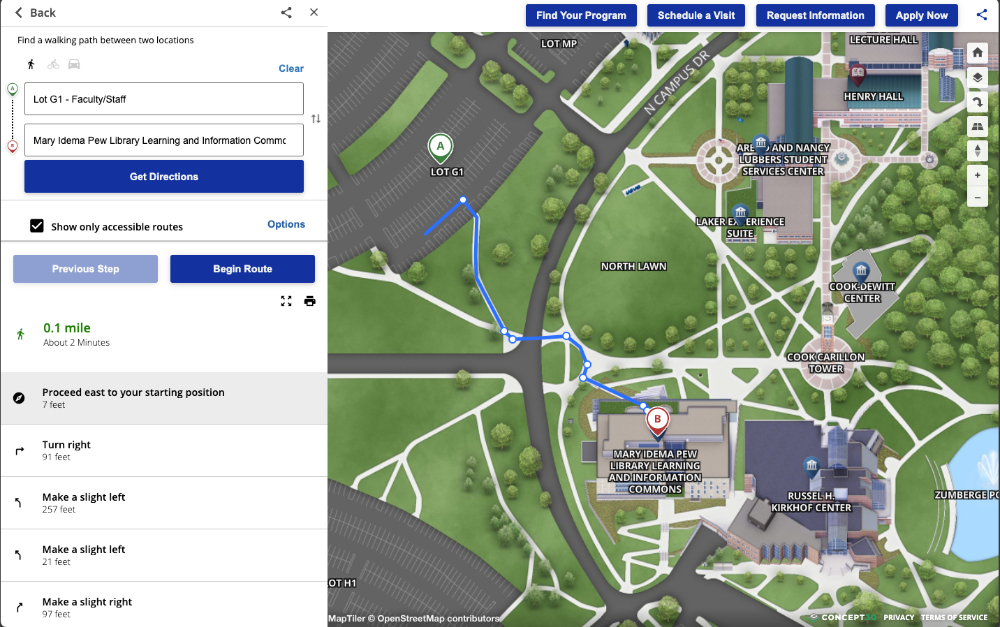Reset map to home view
The width and height of the screenshot is (1000, 627).
[978, 52]
